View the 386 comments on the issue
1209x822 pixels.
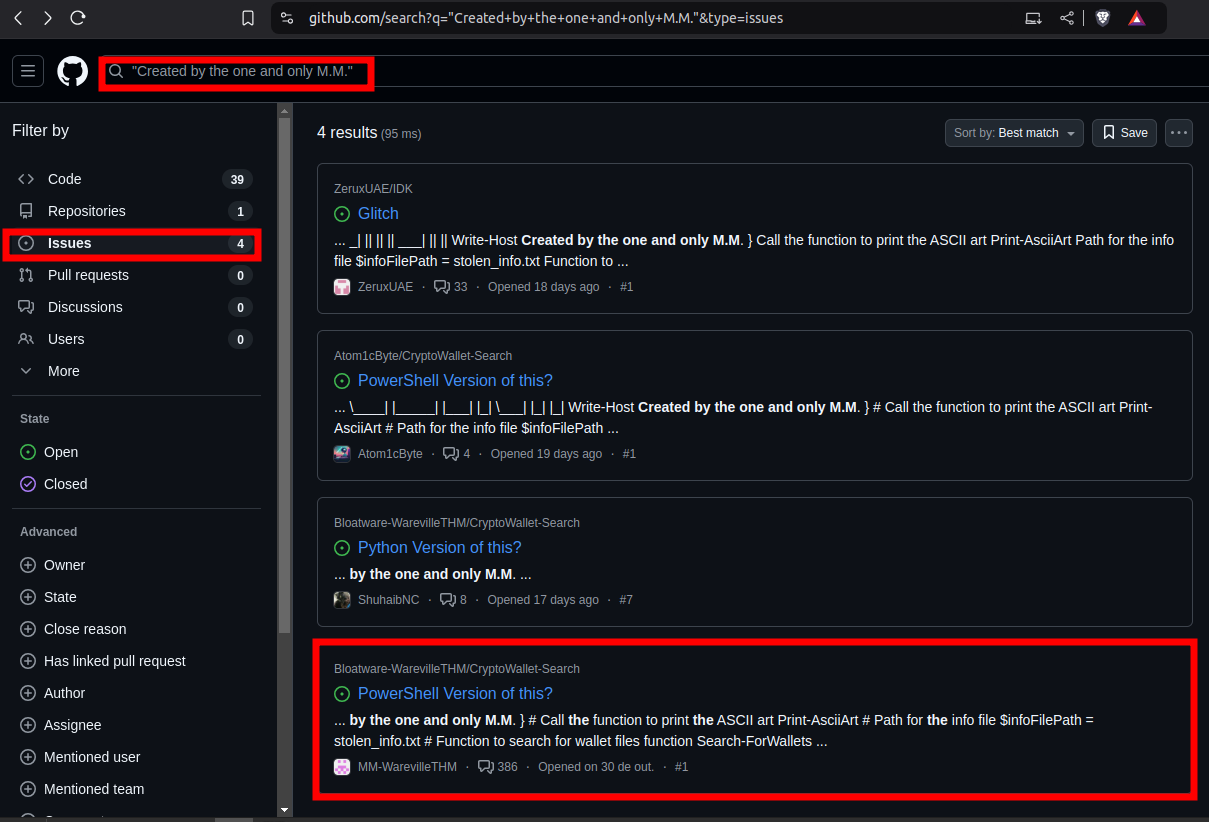(x=498, y=767)
